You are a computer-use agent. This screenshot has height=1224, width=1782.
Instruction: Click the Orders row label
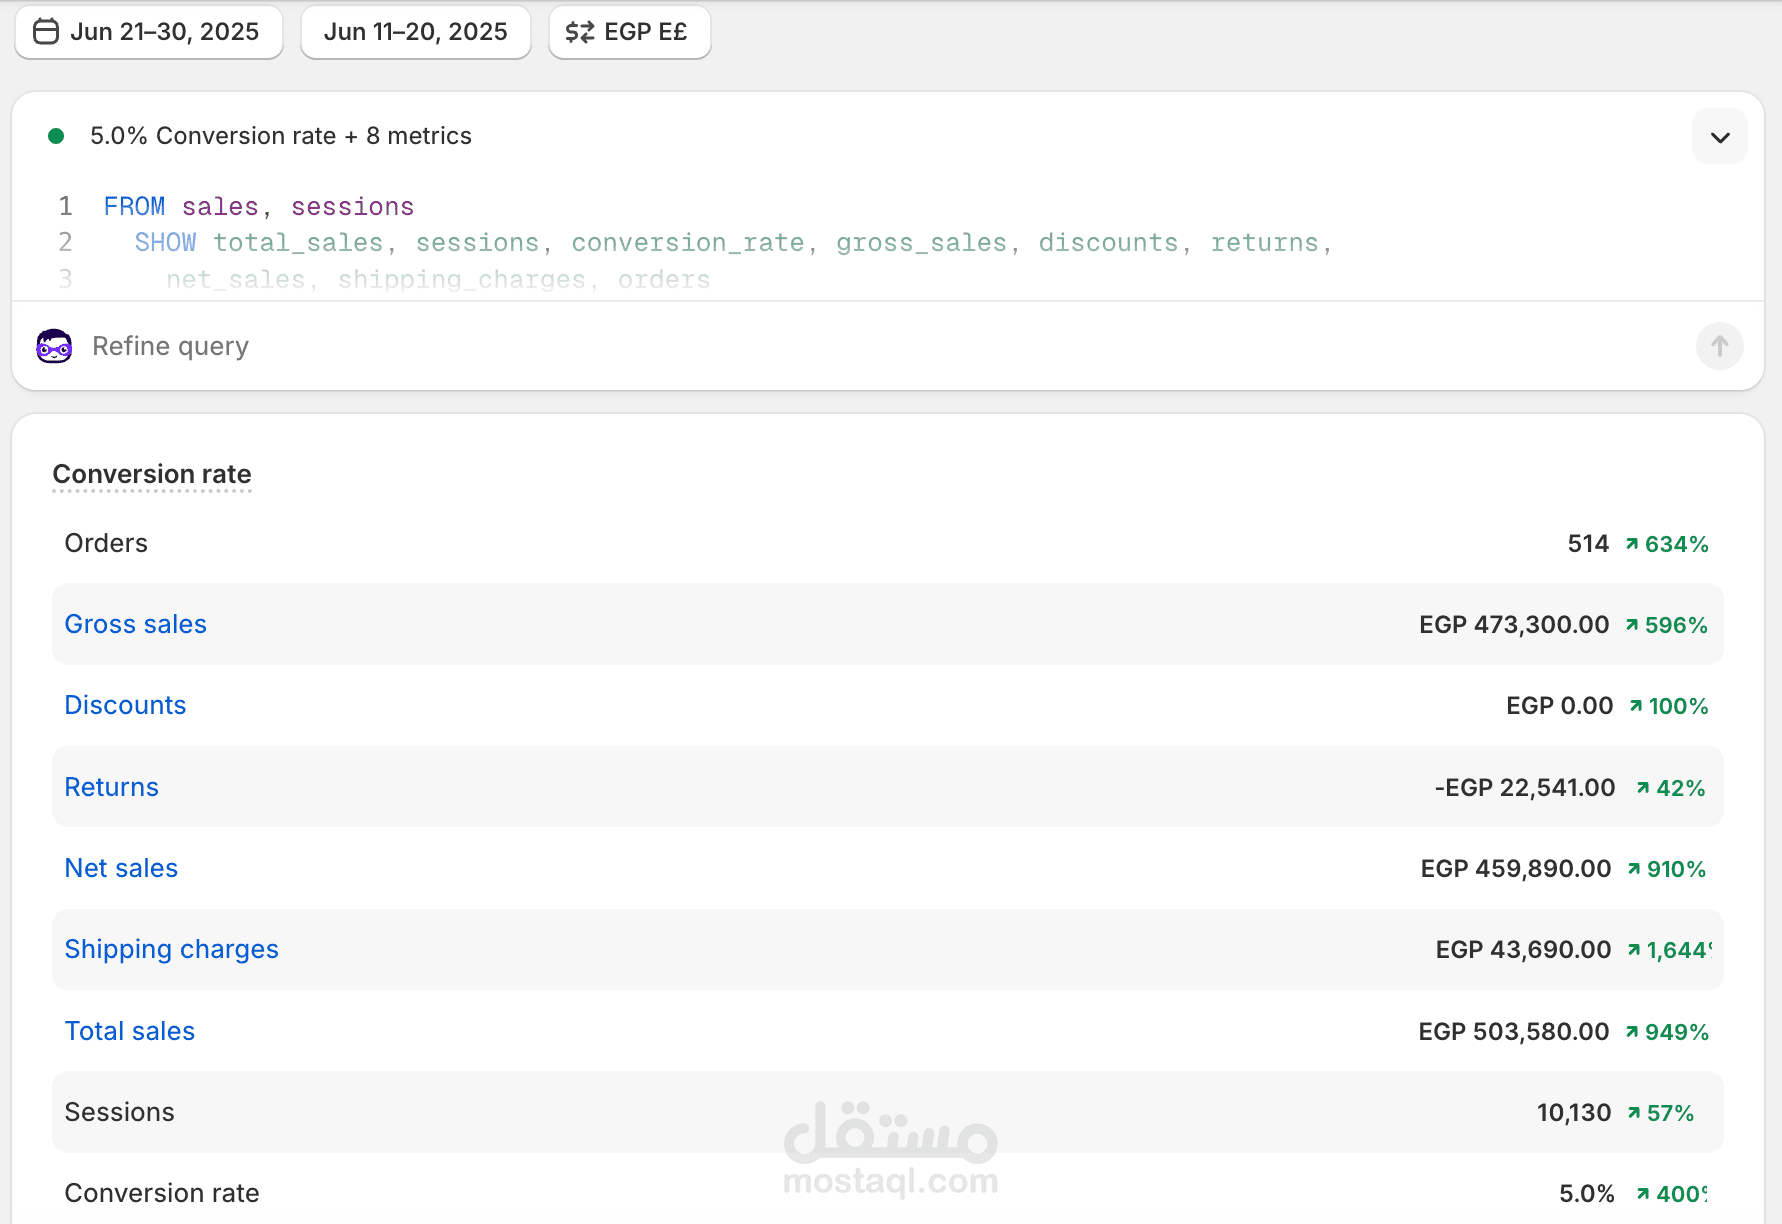[106, 543]
